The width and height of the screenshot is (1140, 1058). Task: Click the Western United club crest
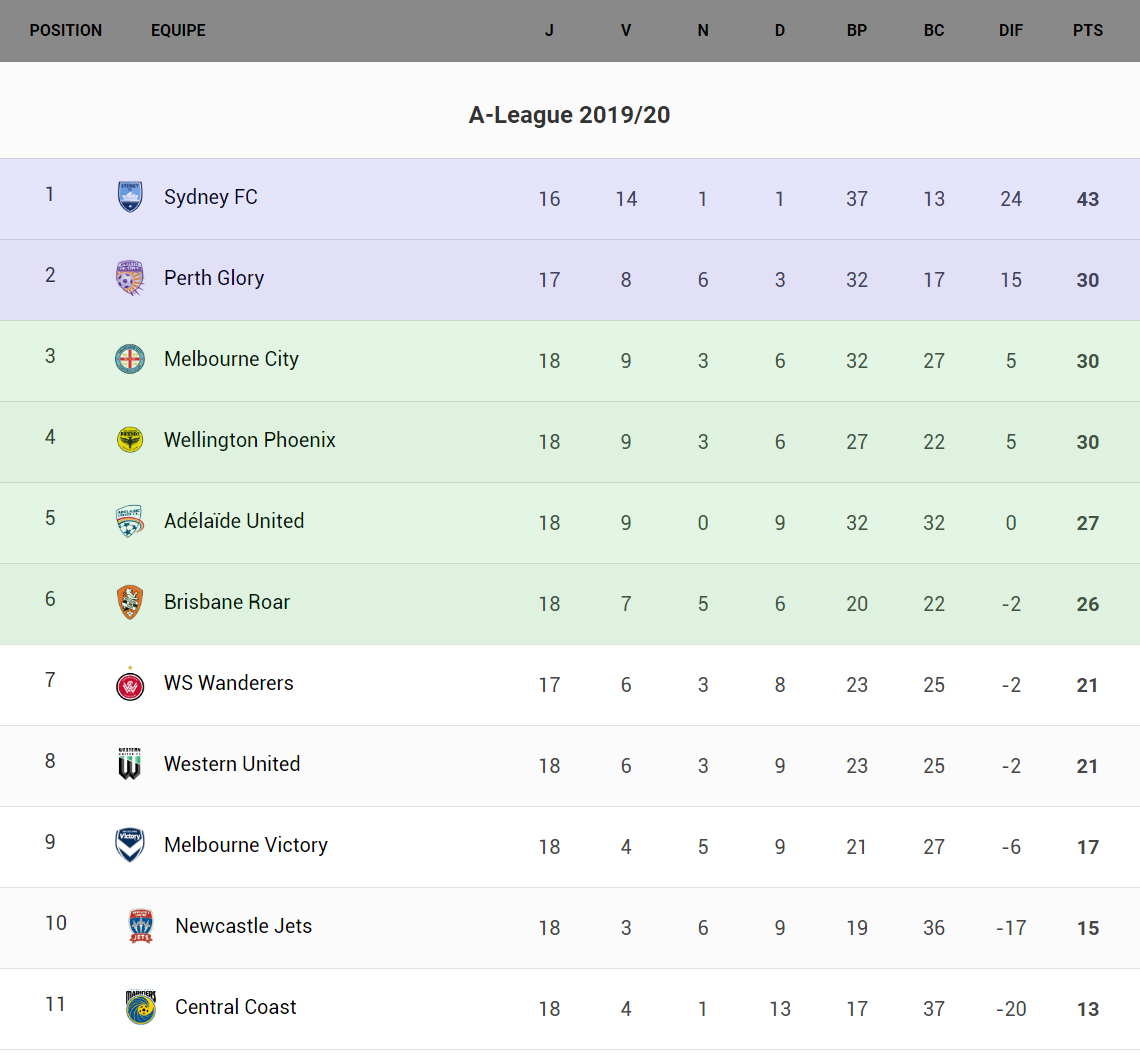[x=130, y=764]
